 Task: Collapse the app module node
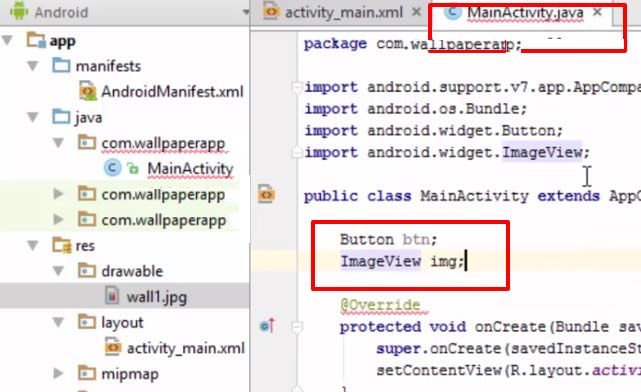[7, 40]
